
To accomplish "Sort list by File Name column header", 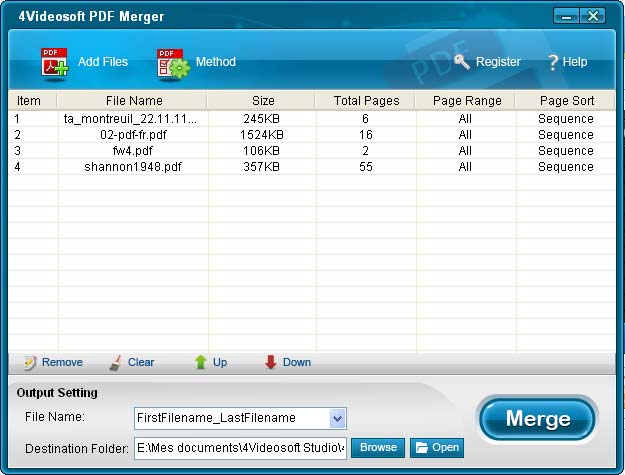I will click(x=132, y=101).
